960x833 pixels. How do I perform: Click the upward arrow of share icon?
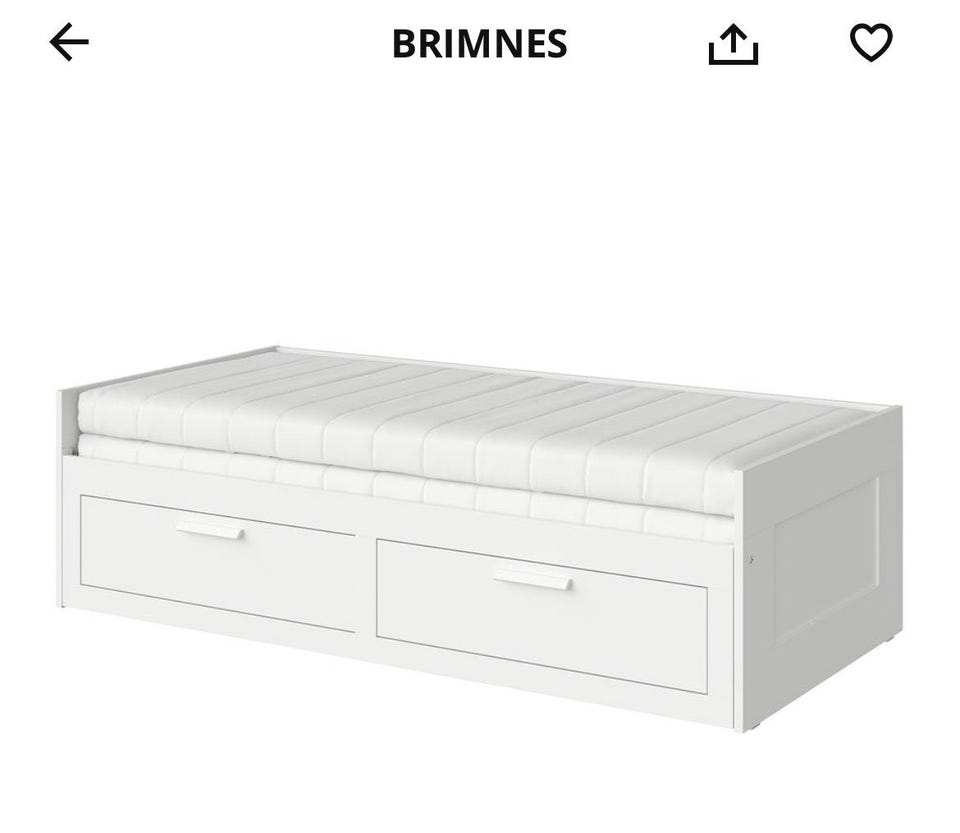733,40
